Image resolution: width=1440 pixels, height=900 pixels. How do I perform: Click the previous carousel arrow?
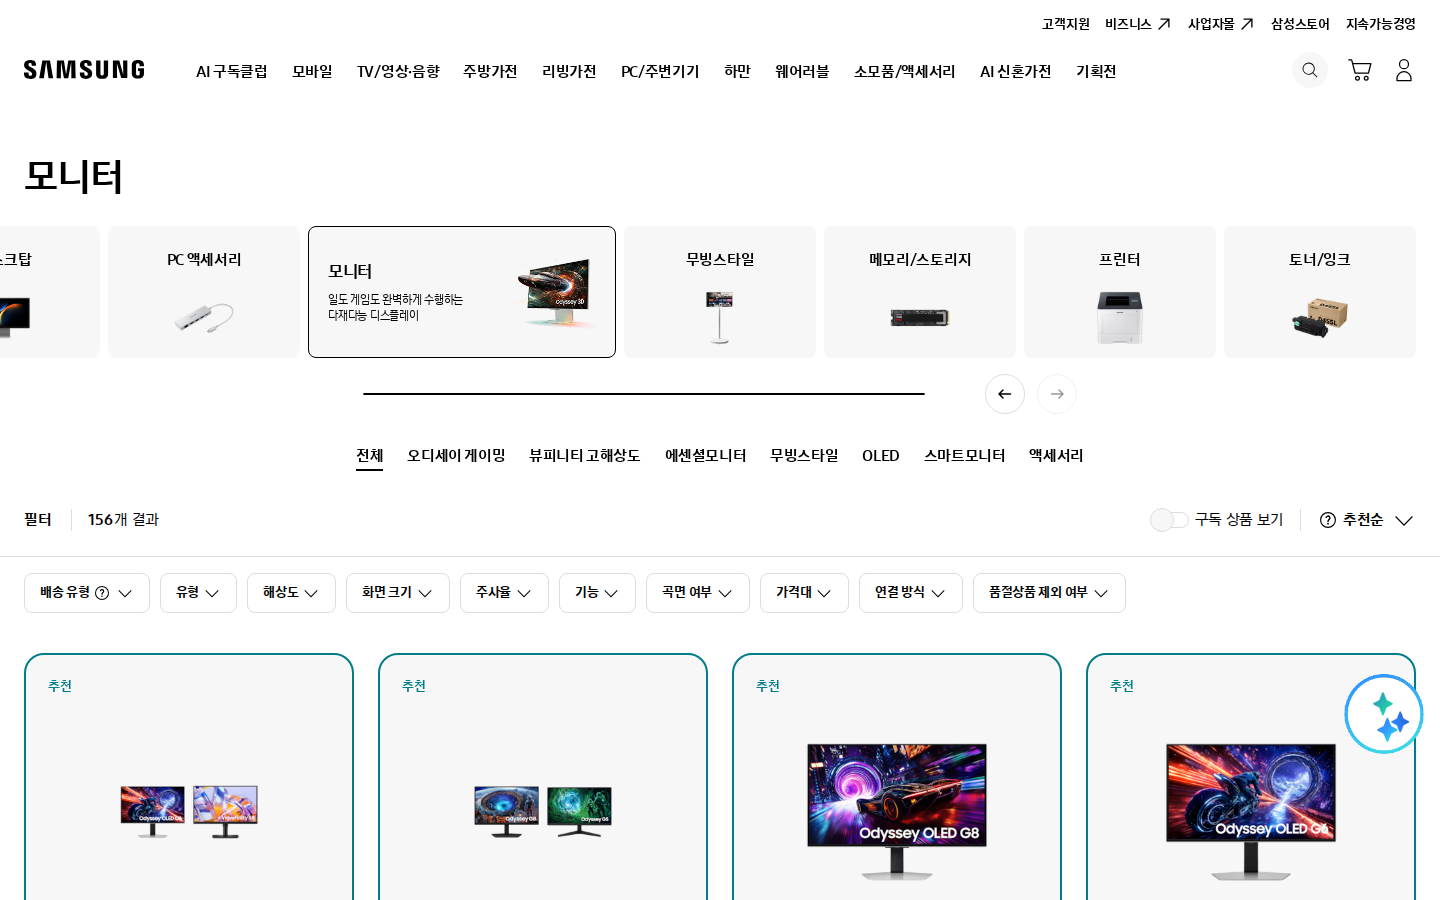point(1005,394)
